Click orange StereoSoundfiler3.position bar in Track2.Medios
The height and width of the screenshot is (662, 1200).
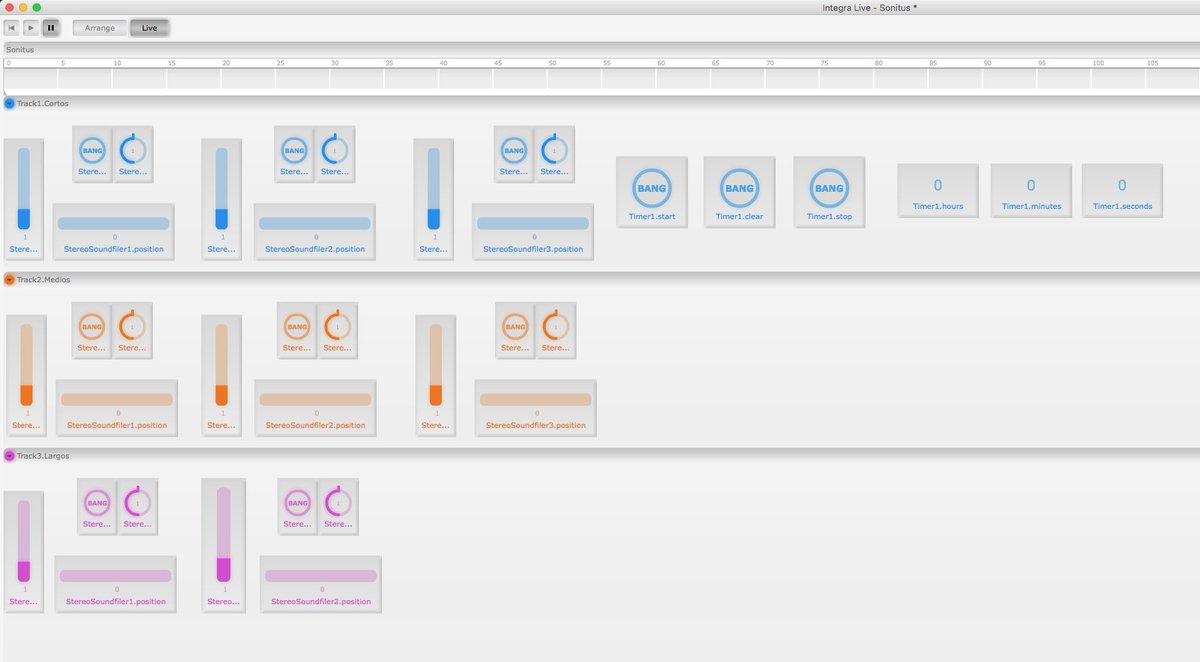coord(535,399)
